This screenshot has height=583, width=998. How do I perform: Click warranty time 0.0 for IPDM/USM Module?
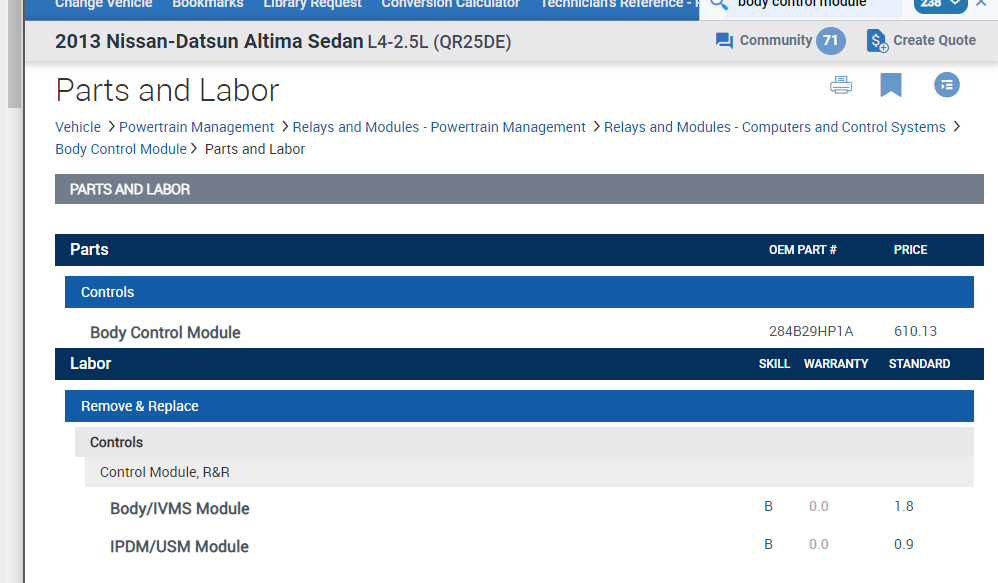tap(819, 545)
